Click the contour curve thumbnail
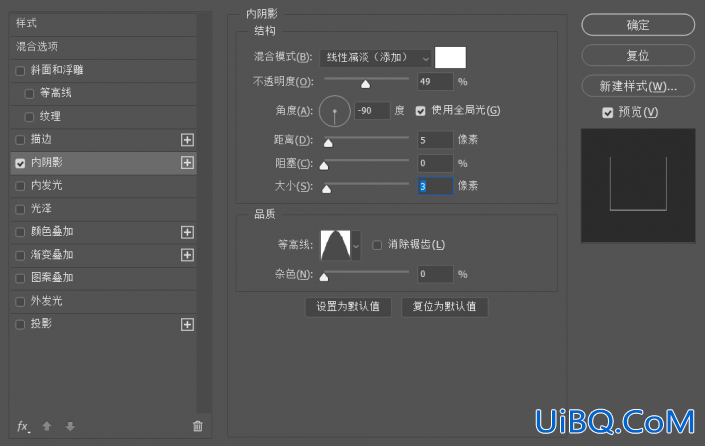The image size is (705, 446). coord(335,245)
